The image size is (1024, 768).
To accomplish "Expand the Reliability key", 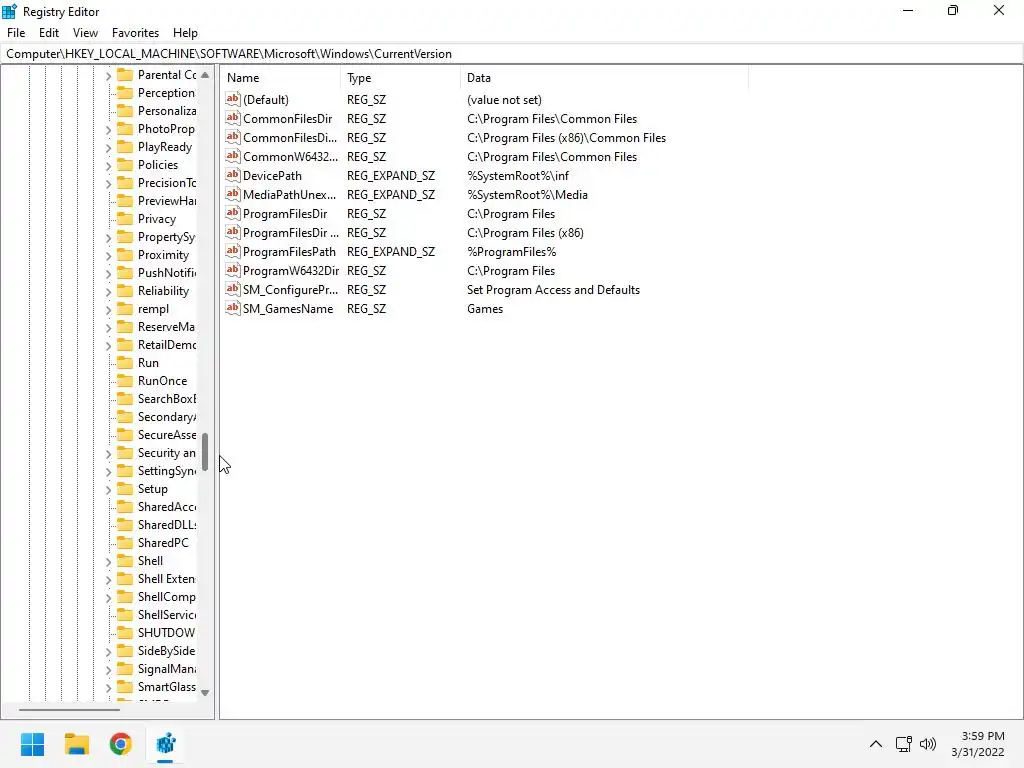I will coord(108,292).
